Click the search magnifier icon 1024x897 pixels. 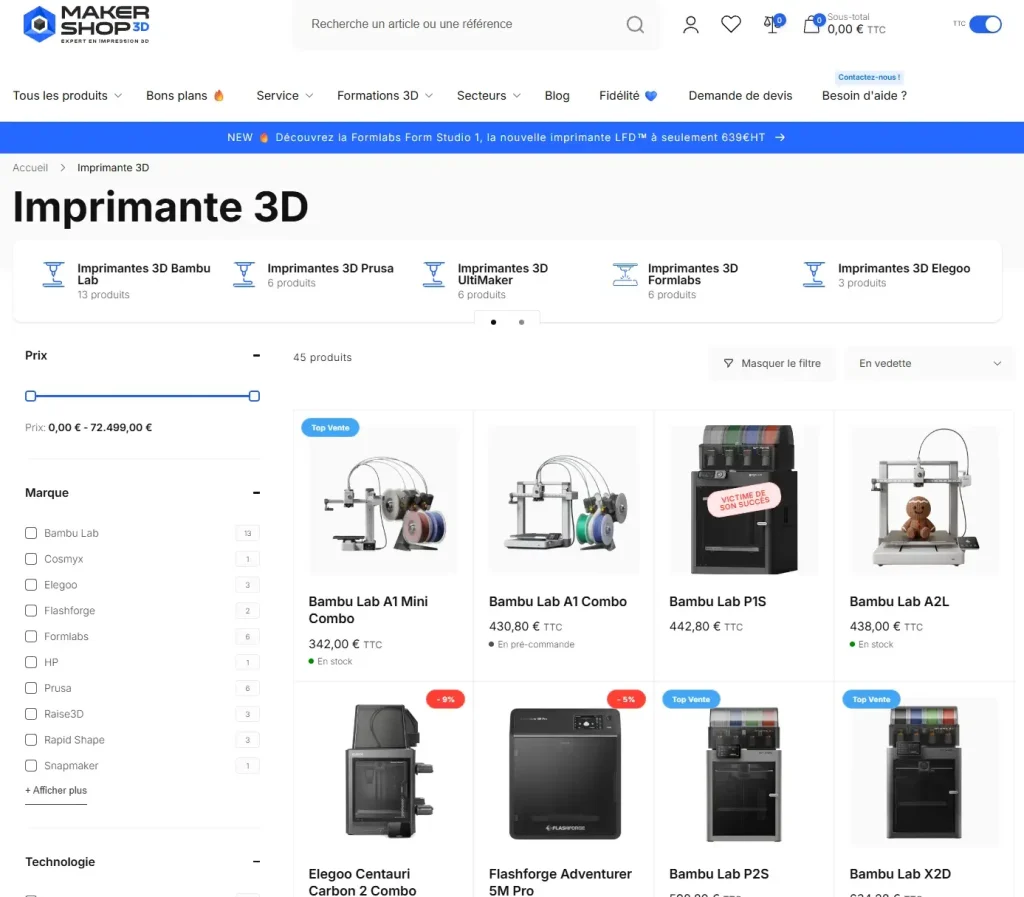point(635,24)
